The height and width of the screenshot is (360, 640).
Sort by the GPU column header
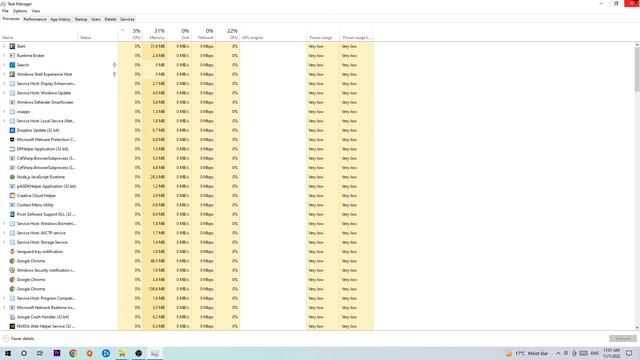[228, 34]
